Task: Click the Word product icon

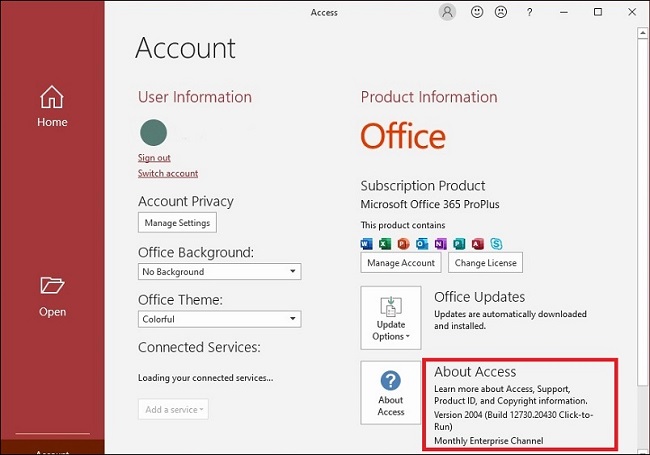Action: 366,244
